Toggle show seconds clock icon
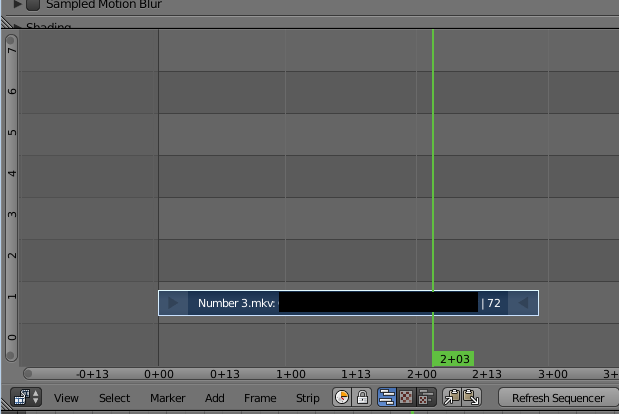The image size is (619, 414). [342, 397]
